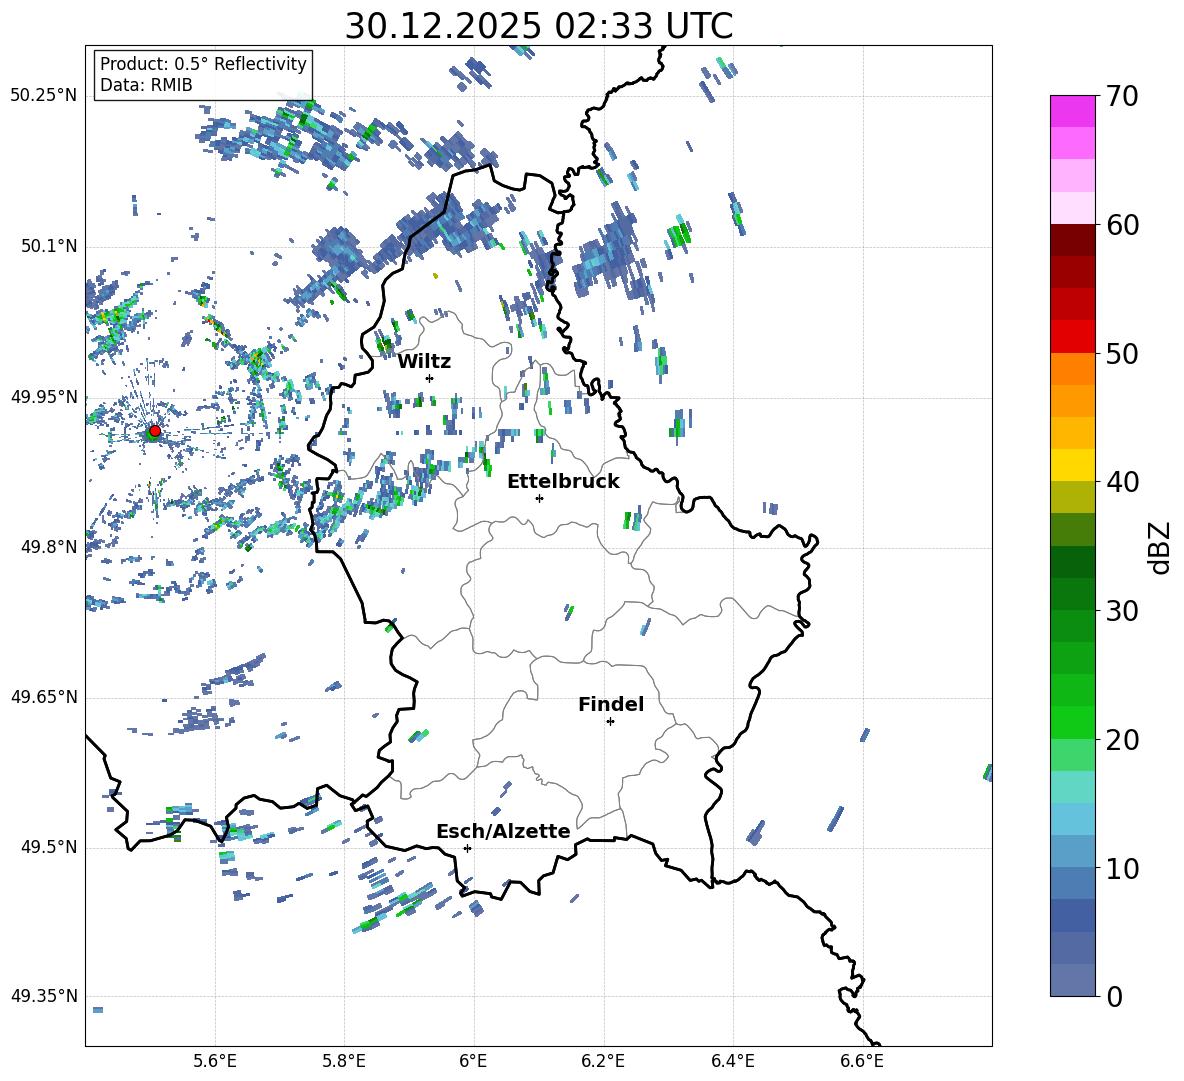Click the colorbar value 70

coord(1122,96)
